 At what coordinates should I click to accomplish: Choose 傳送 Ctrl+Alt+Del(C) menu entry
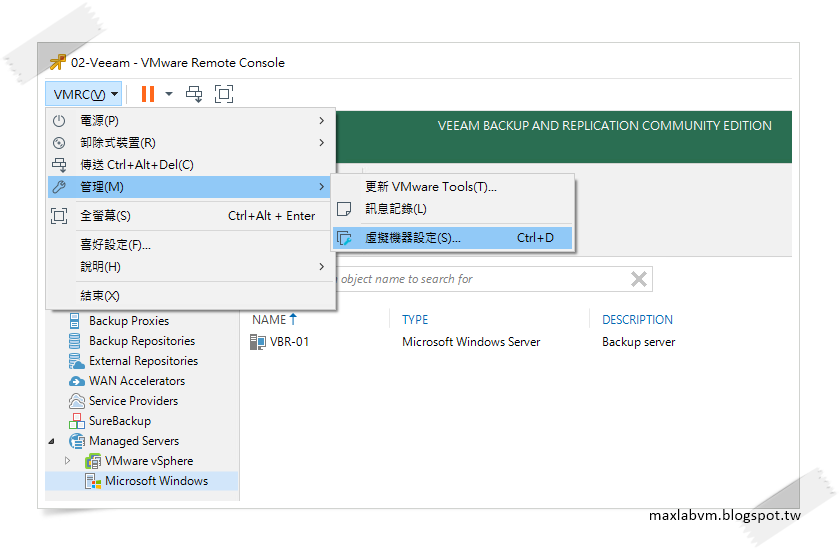pyautogui.click(x=191, y=165)
